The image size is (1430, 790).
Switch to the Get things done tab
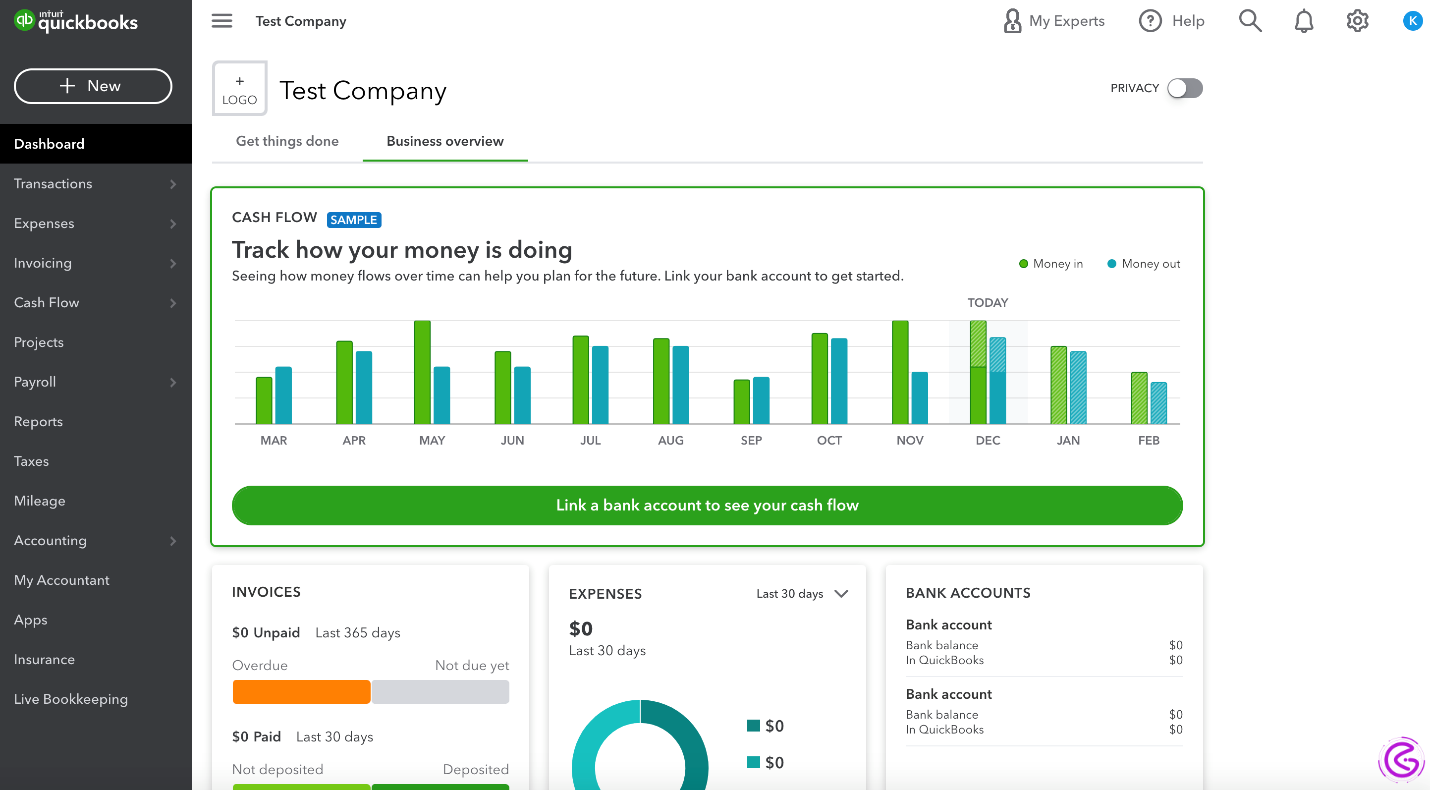coord(286,141)
